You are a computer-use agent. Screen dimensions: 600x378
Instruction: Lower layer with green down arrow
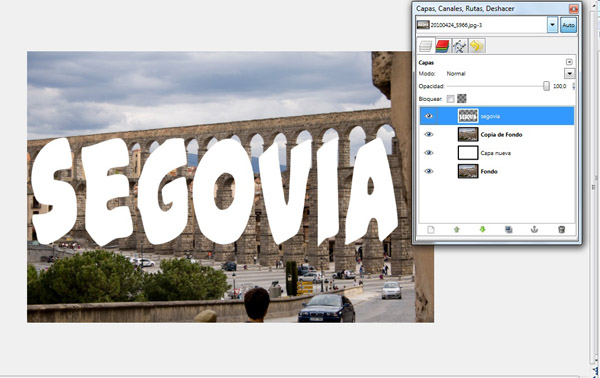483,230
